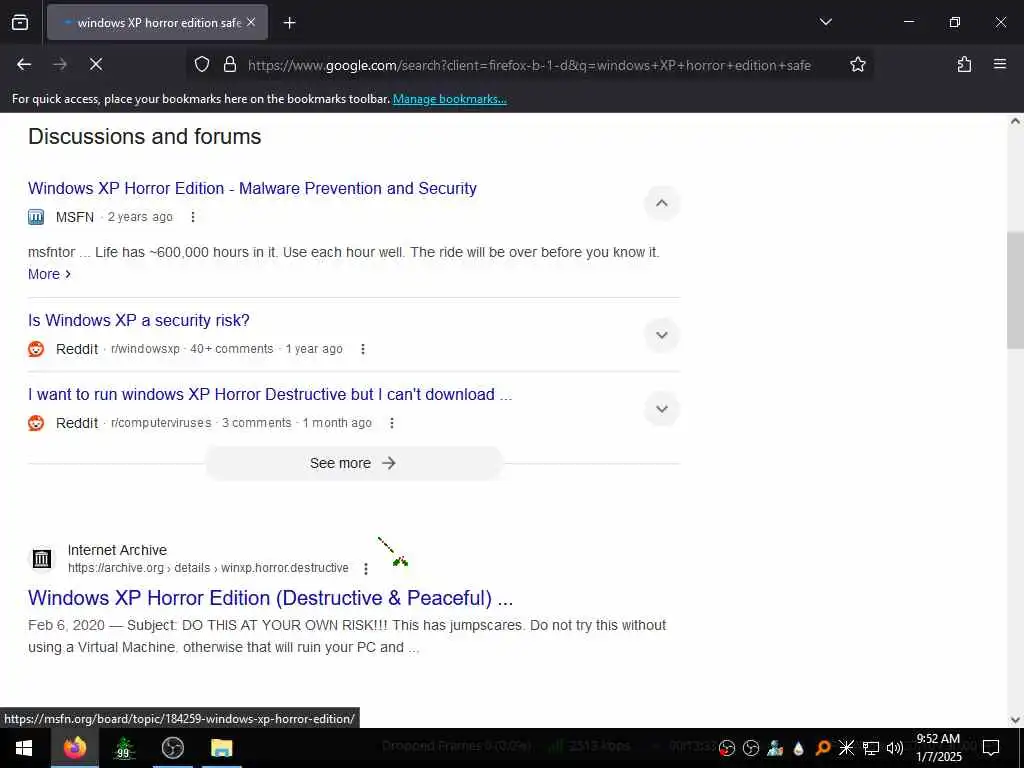Click the OBS tray icon with red dot
Screen dimensions: 1024x768
pos(726,748)
